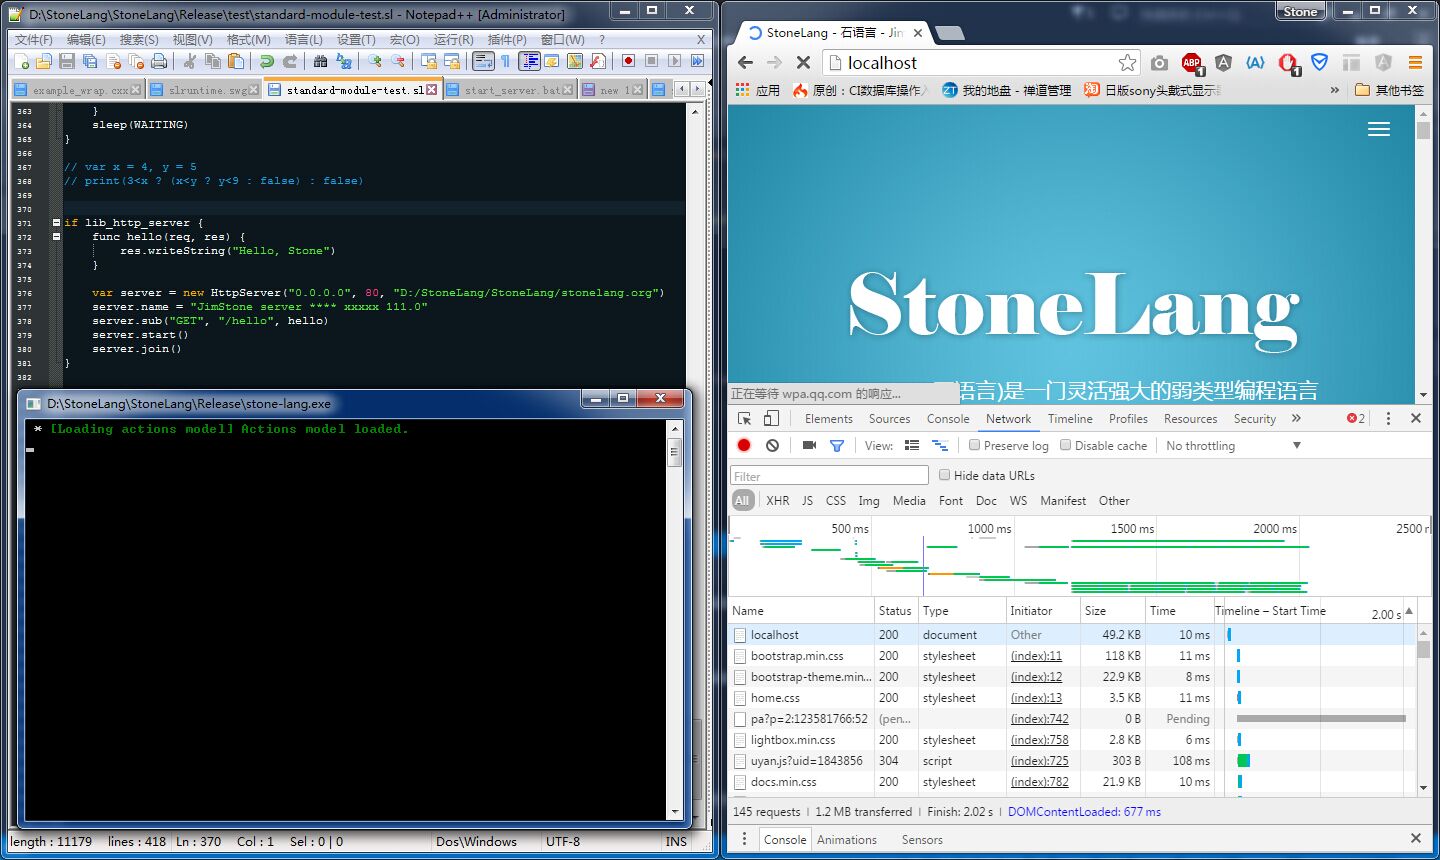This screenshot has width=1440, height=860.
Task: Toggle the network filter funnel icon
Action: point(837,445)
